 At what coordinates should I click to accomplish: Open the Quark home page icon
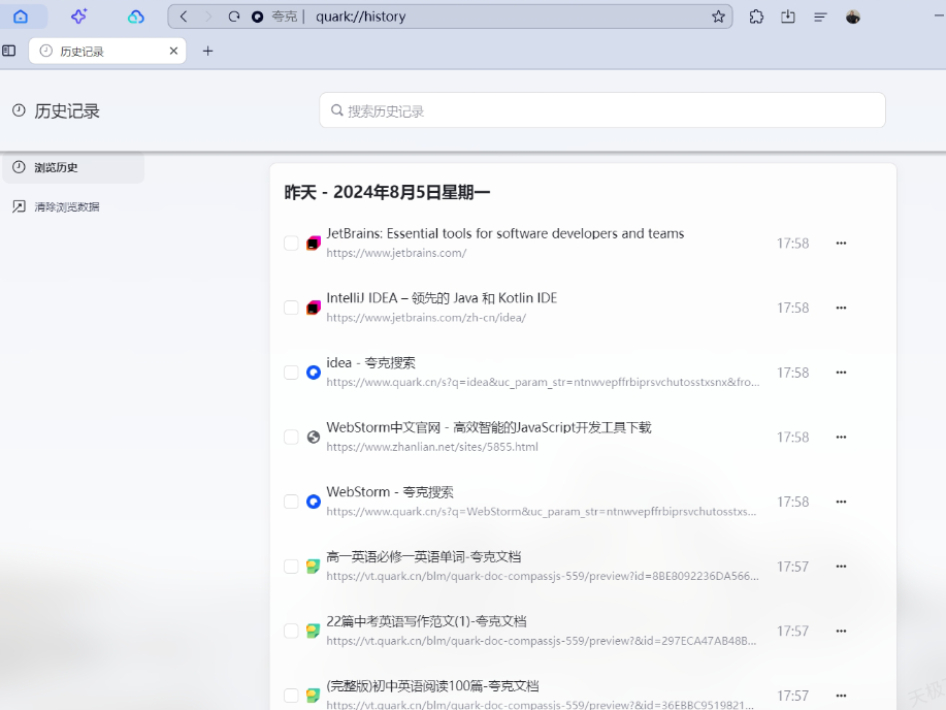pos(21,16)
